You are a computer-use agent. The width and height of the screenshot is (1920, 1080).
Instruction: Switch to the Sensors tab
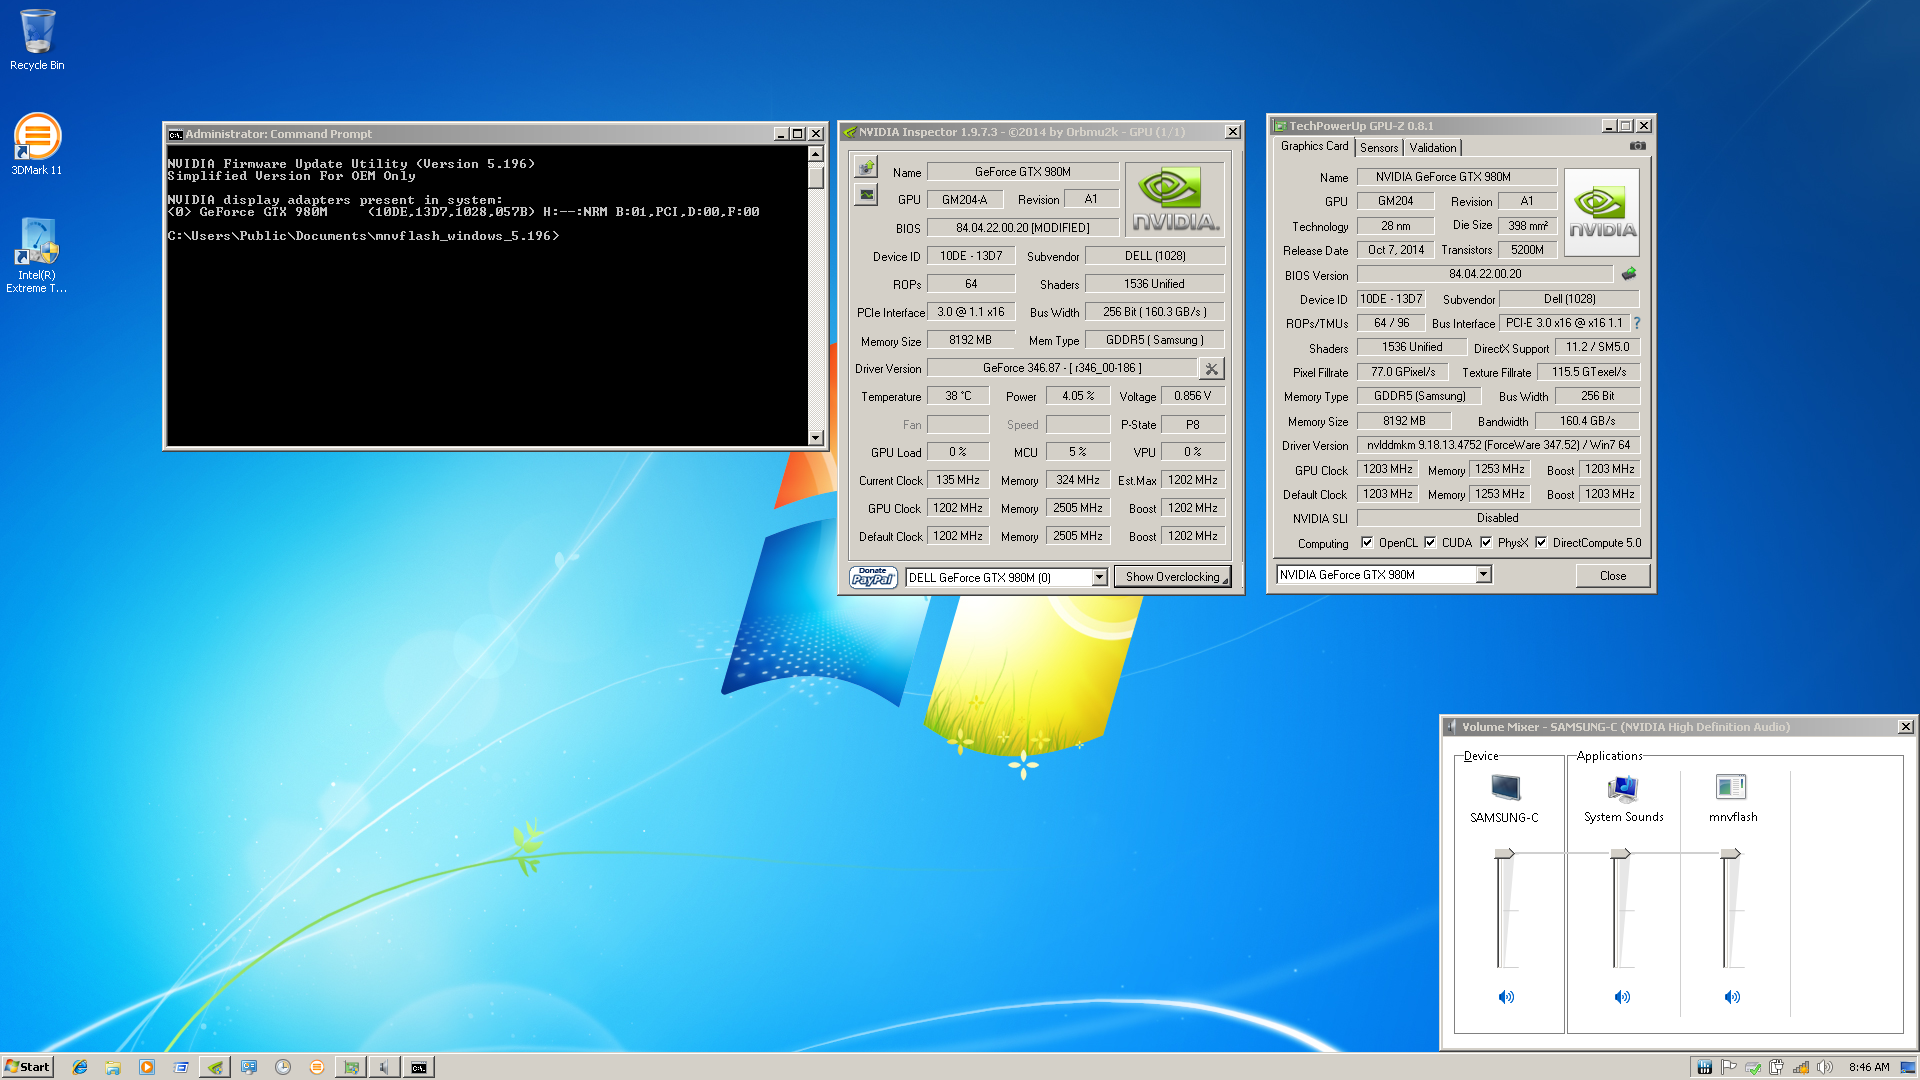[x=1379, y=148]
